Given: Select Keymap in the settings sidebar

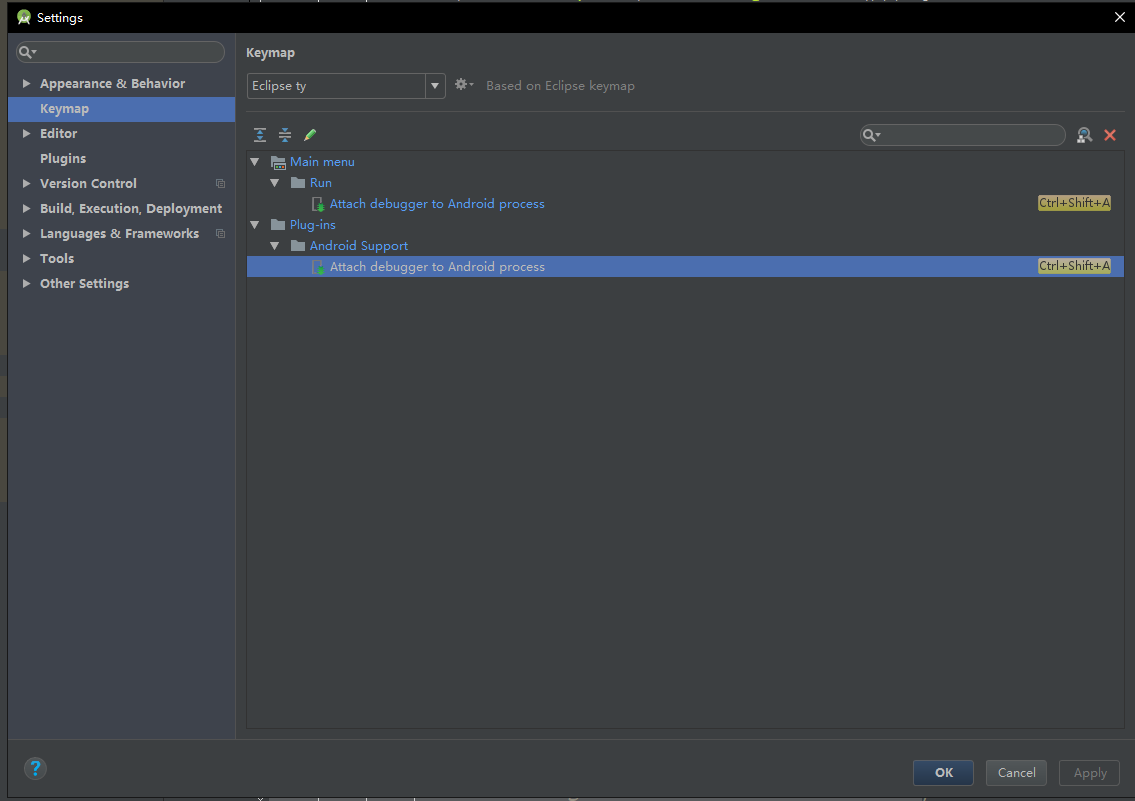Looking at the screenshot, I should [122, 109].
